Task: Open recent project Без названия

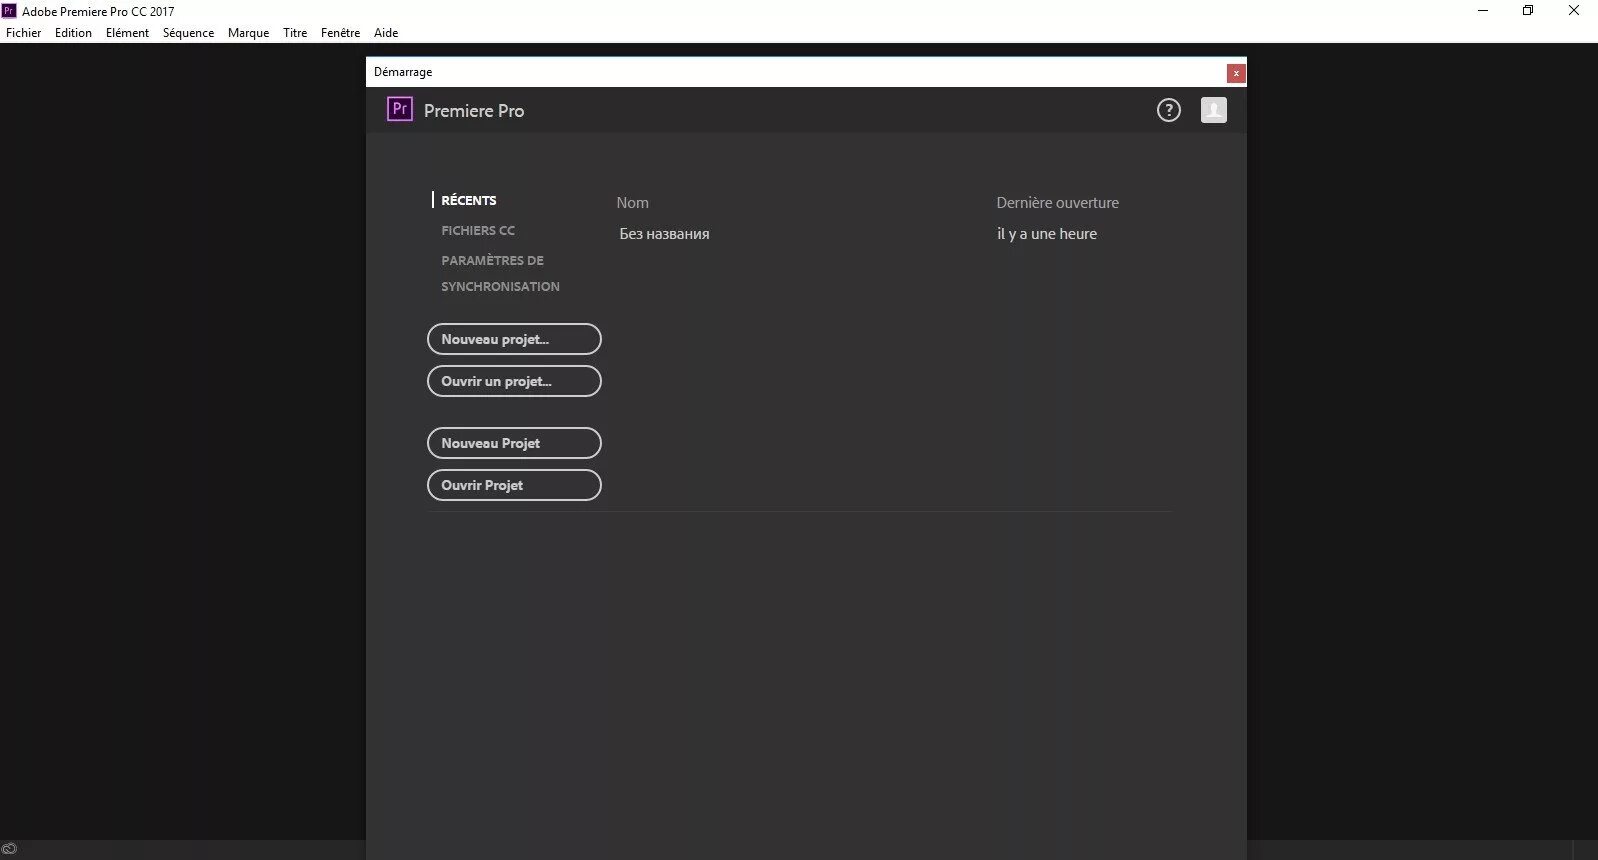Action: click(664, 234)
